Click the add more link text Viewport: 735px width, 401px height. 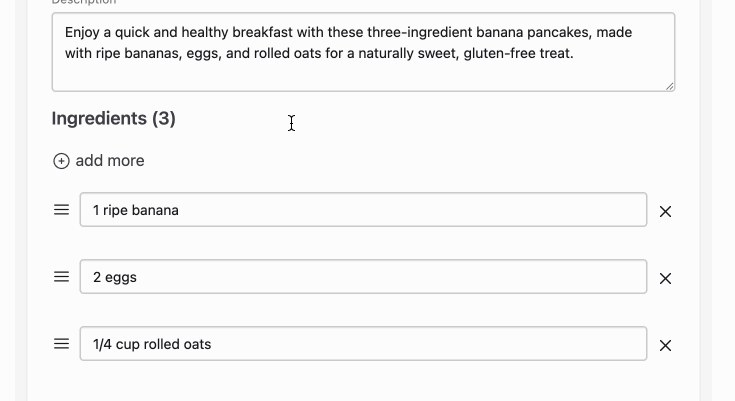tap(110, 161)
